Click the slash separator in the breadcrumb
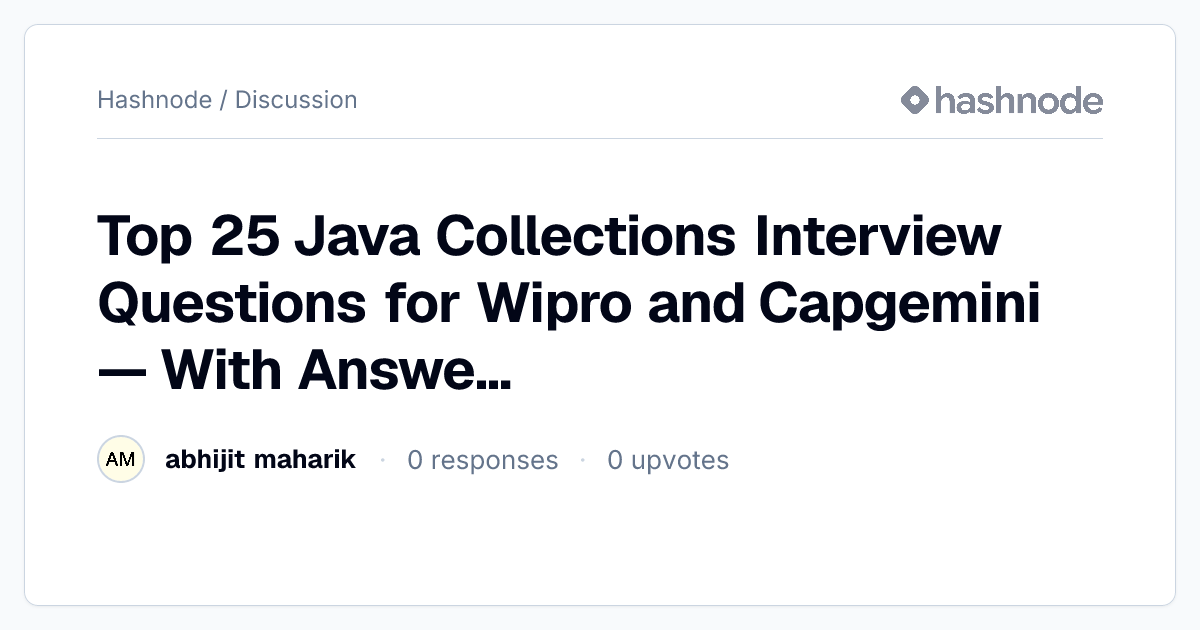 tap(224, 100)
